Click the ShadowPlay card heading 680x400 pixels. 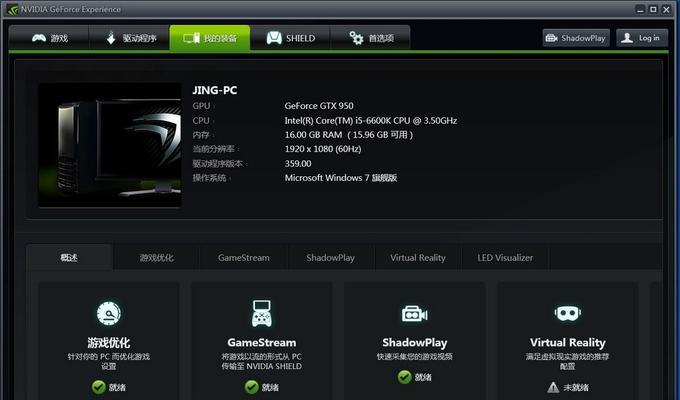415,343
